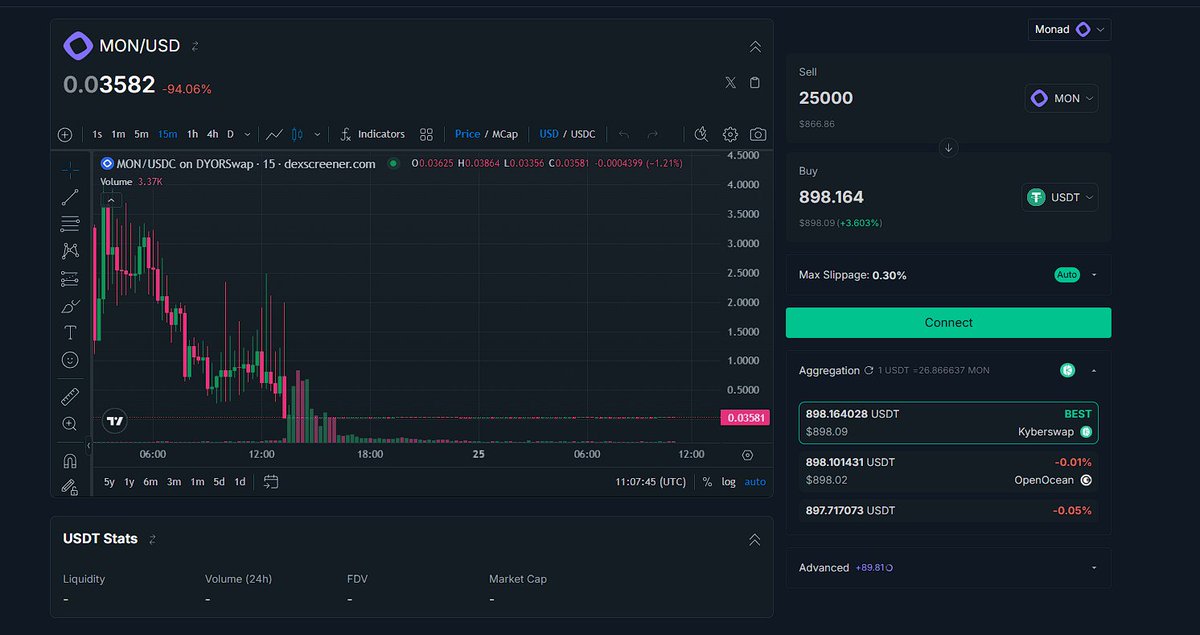Select the XABCD pattern tool
The width and height of the screenshot is (1200, 635).
click(x=70, y=251)
